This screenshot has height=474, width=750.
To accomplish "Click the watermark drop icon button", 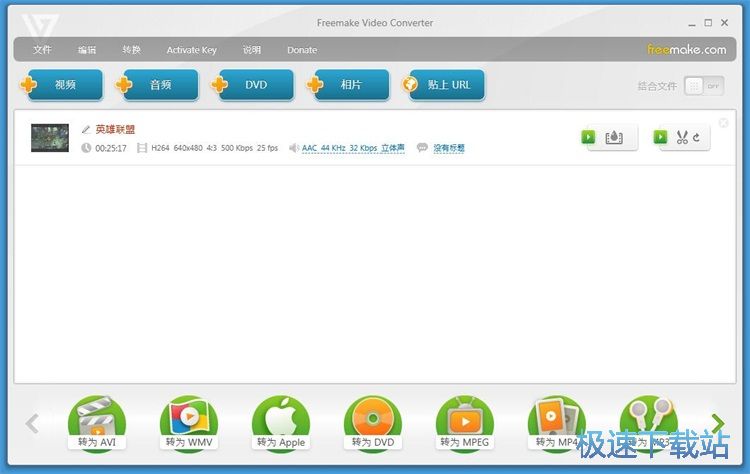I will tap(614, 138).
